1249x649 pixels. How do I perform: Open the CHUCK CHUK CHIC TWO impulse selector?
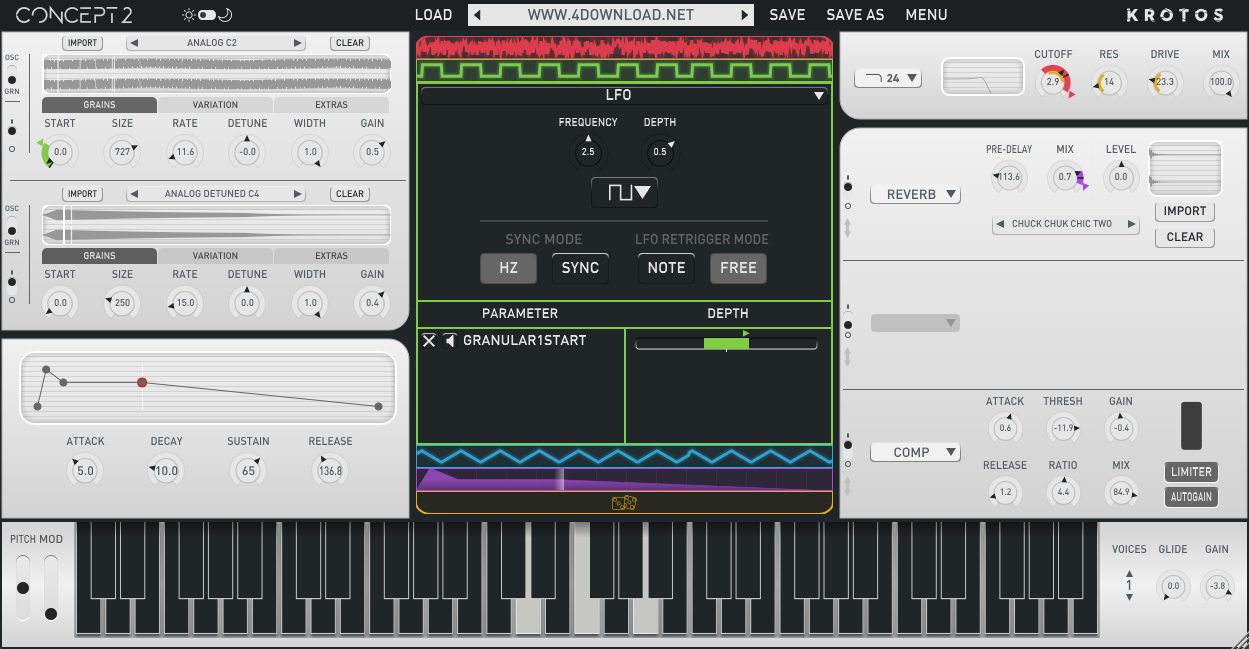[x=1066, y=224]
